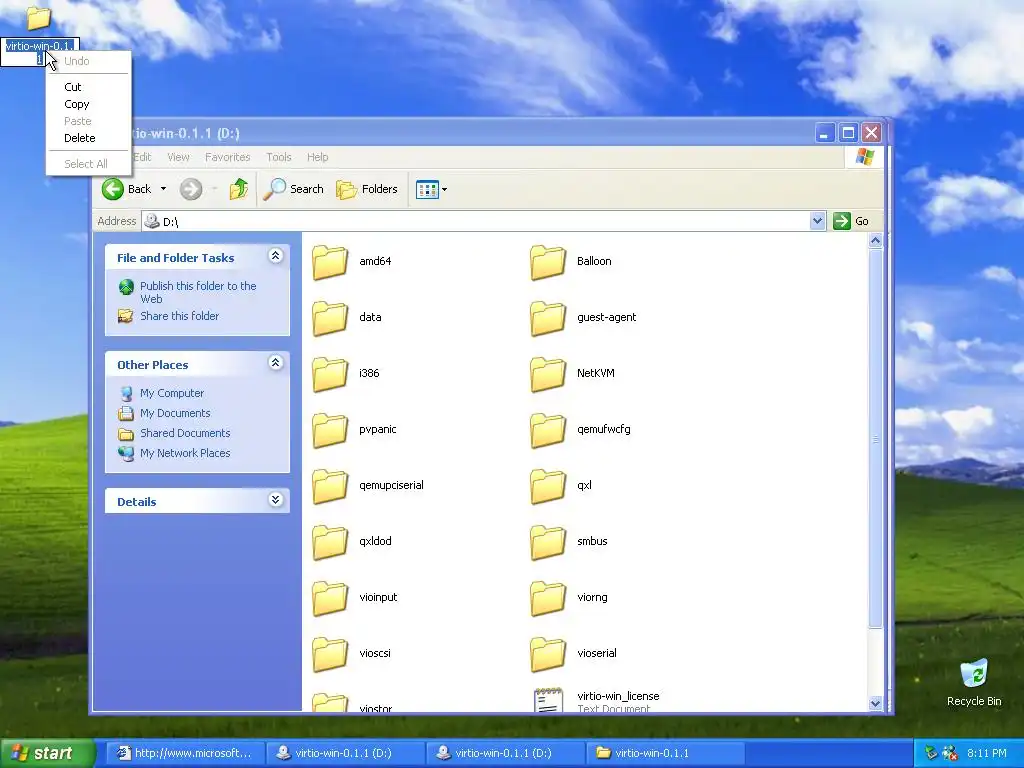Go to My Computer link

point(172,393)
